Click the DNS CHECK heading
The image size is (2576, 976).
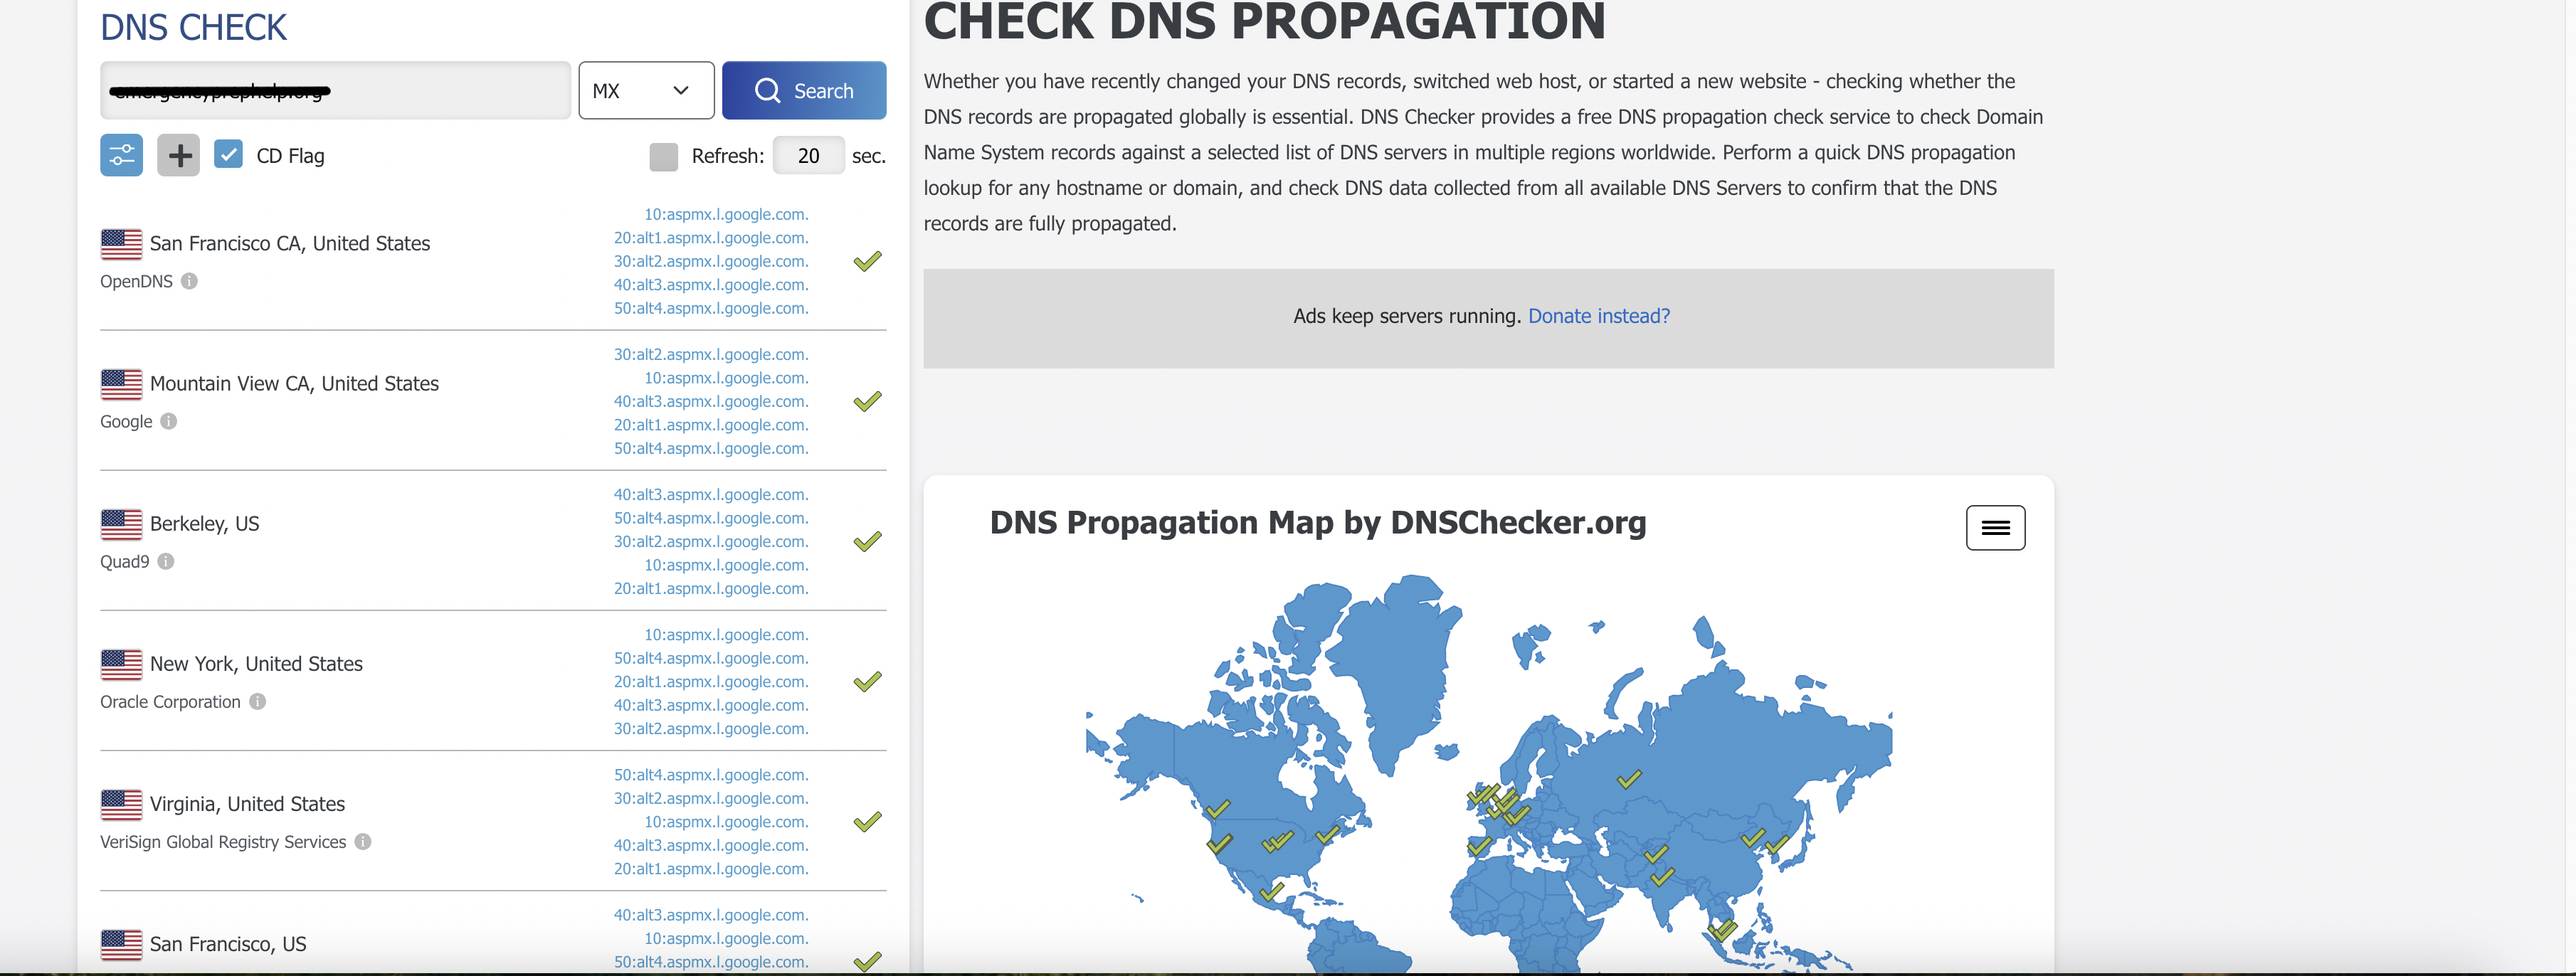pos(193,27)
